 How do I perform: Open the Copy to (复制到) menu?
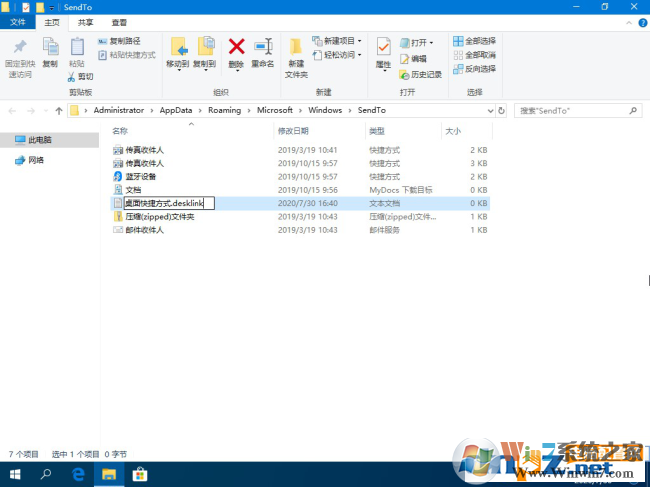205,54
